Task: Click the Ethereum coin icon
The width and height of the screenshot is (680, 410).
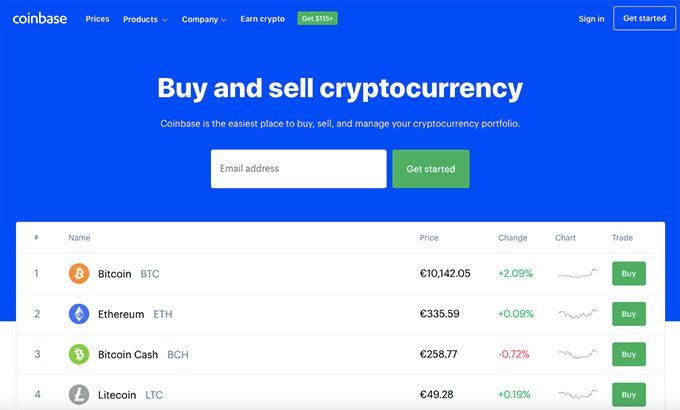Action: (79, 314)
